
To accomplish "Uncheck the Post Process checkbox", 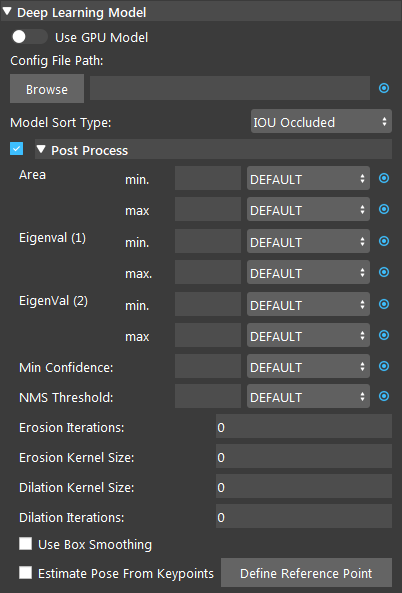I will (x=17, y=149).
